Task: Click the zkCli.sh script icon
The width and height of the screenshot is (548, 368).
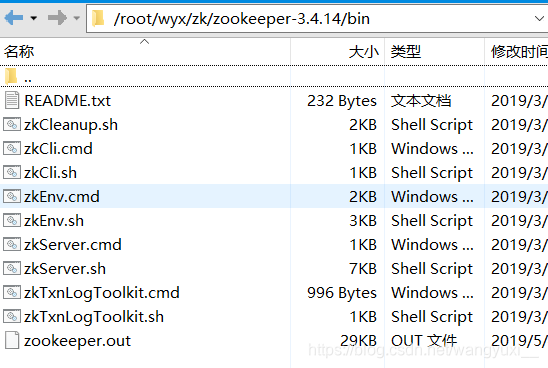Action: [x=12, y=172]
